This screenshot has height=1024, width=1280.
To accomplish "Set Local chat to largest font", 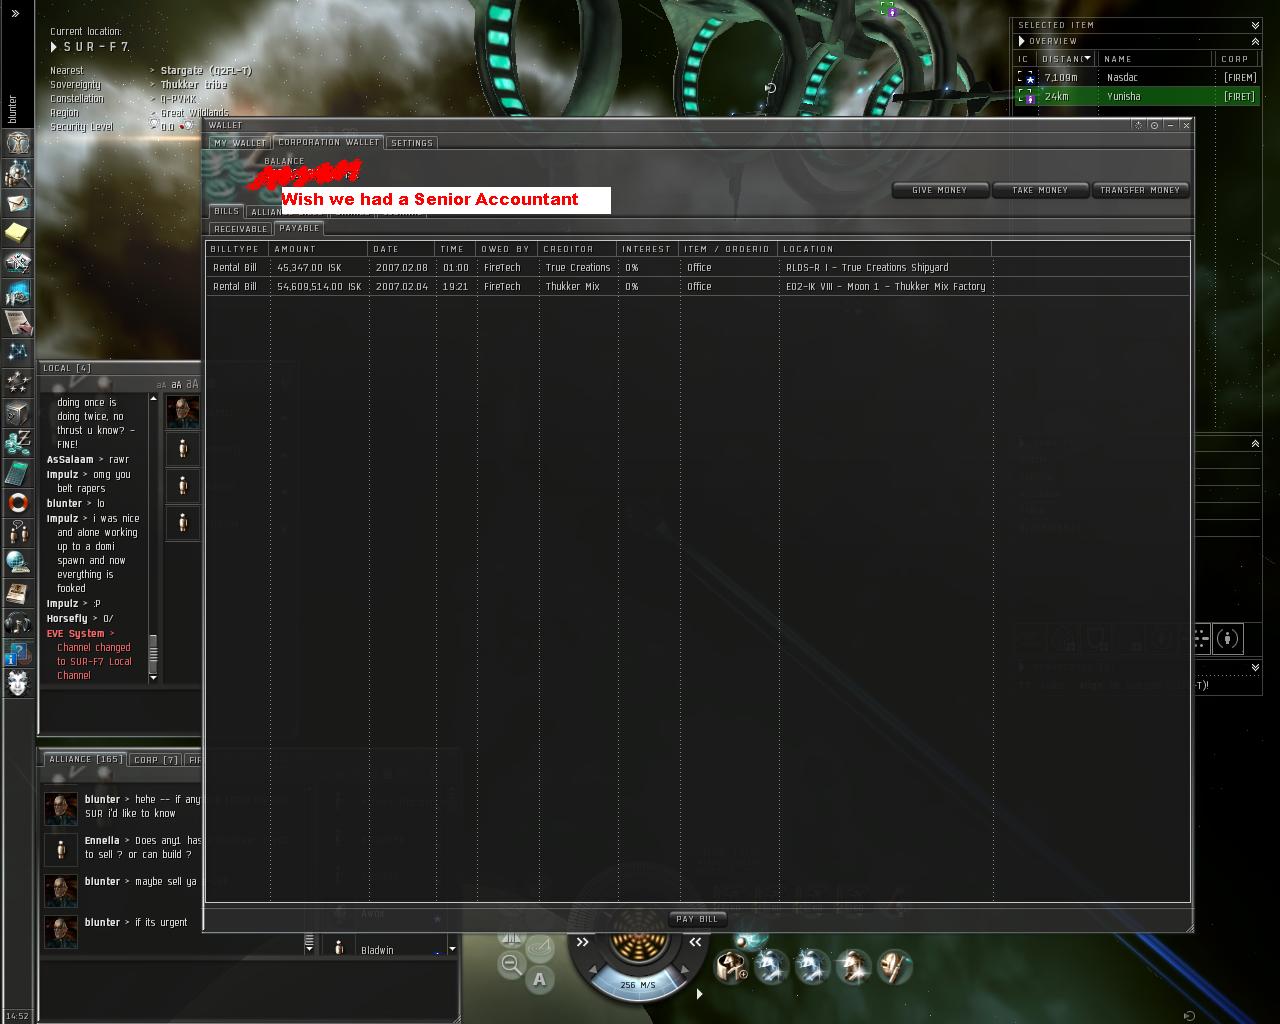I will [192, 384].
